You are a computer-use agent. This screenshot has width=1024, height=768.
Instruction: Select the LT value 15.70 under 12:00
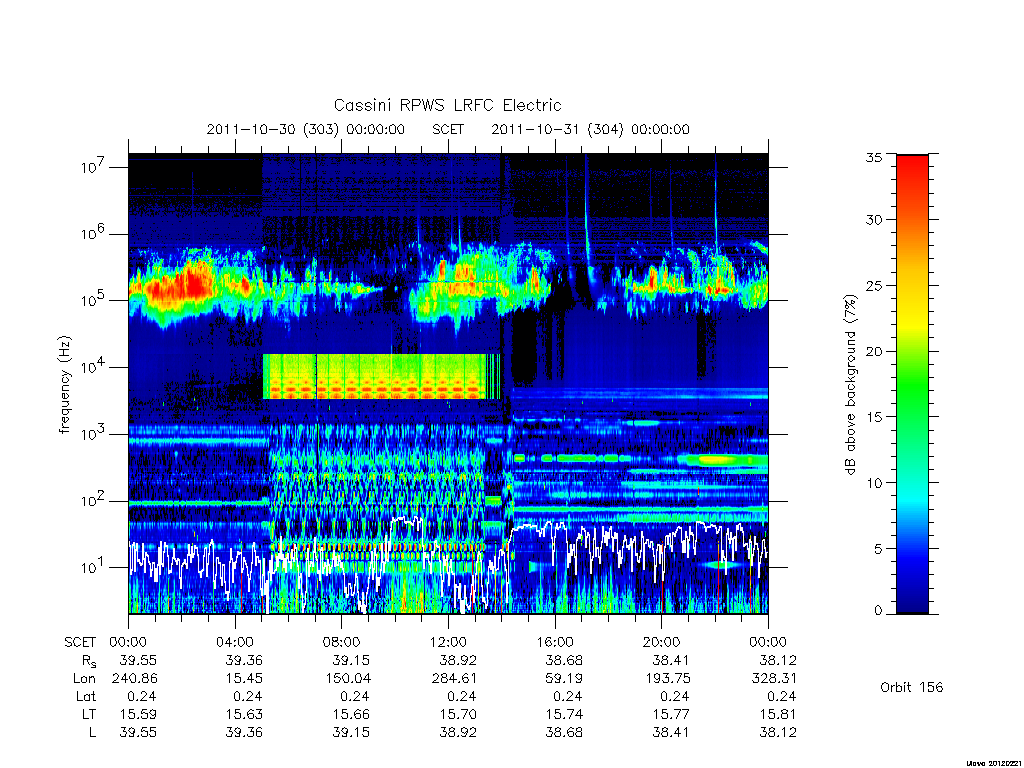click(458, 714)
